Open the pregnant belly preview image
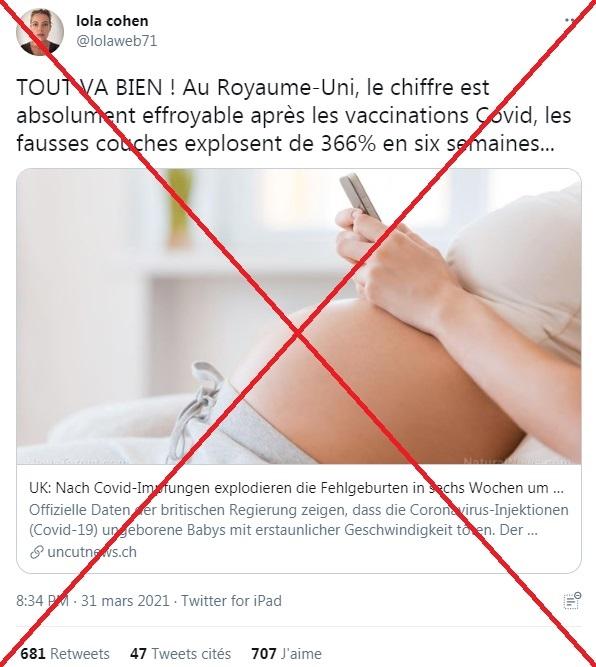596x667 pixels. [299, 316]
